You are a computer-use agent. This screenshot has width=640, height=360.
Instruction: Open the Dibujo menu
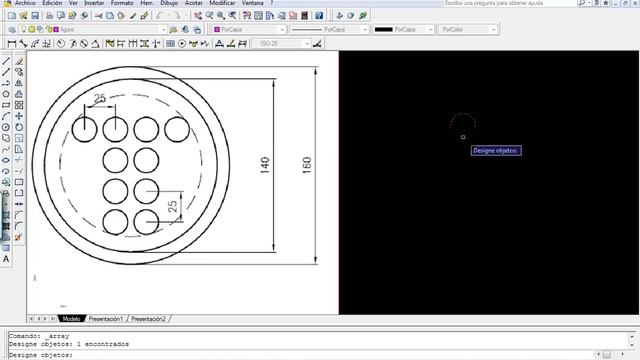[x=169, y=3]
